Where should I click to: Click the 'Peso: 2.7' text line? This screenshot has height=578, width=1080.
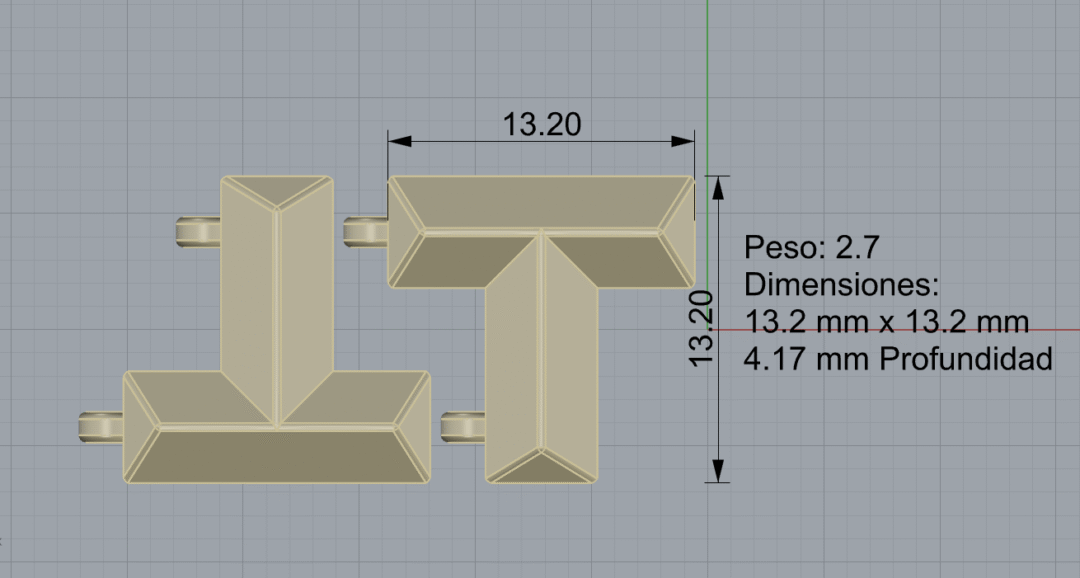coord(811,248)
